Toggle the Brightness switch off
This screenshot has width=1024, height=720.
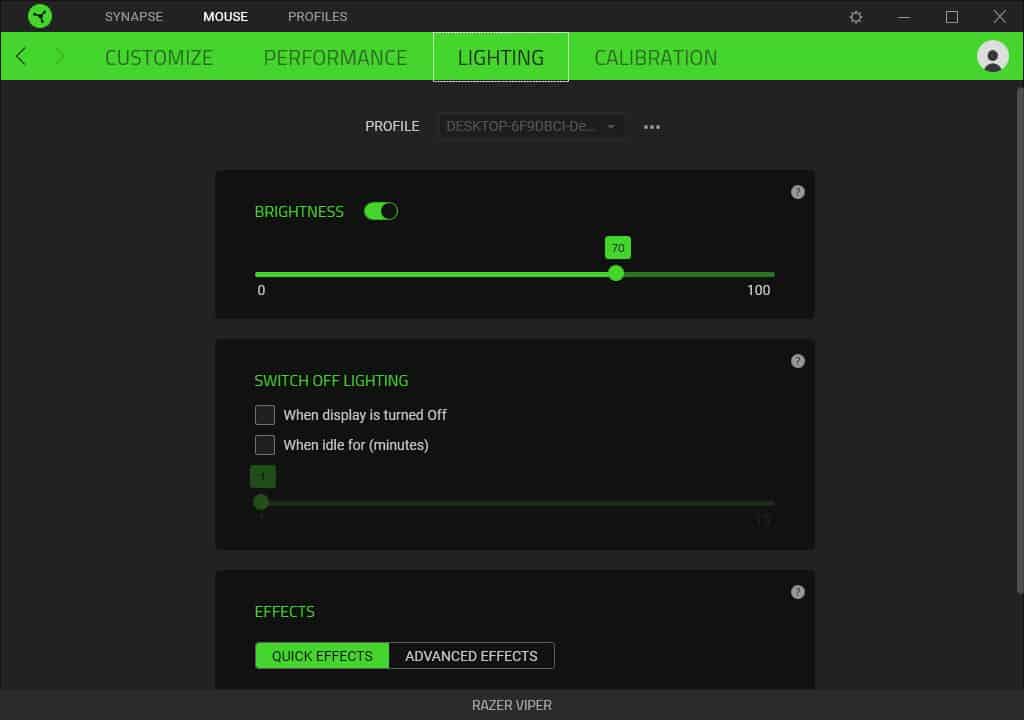(x=381, y=211)
